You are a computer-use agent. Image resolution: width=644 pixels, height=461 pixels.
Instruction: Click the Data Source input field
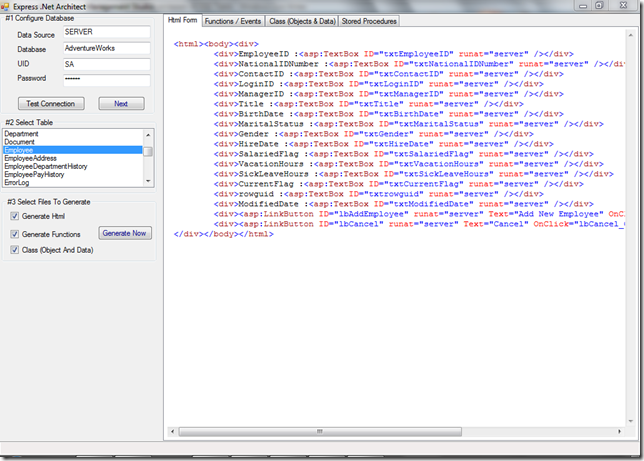tap(105, 32)
